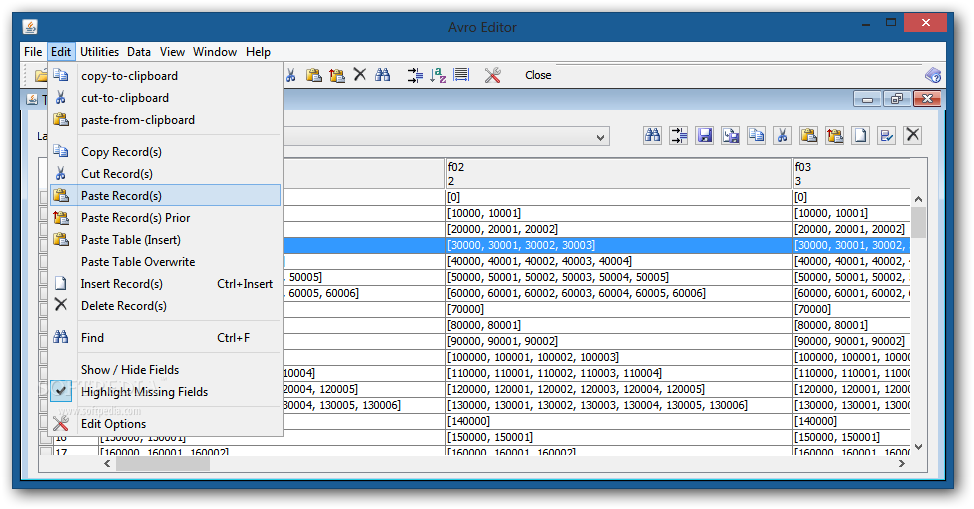Open the wrench options icon in toolbar
This screenshot has height=509, width=974.
click(492, 75)
